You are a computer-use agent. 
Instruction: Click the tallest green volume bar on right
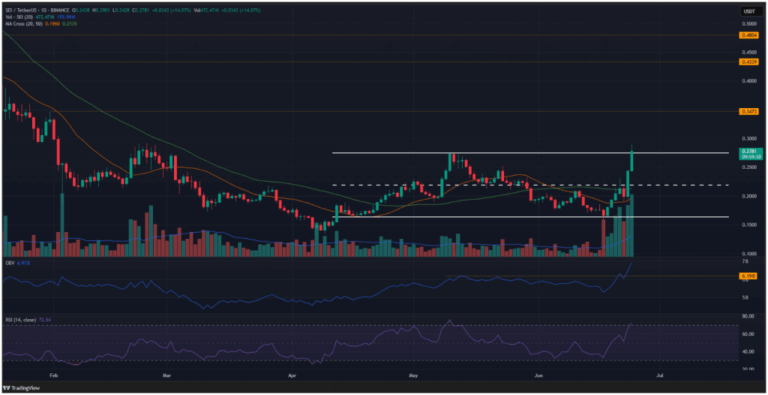pos(632,225)
